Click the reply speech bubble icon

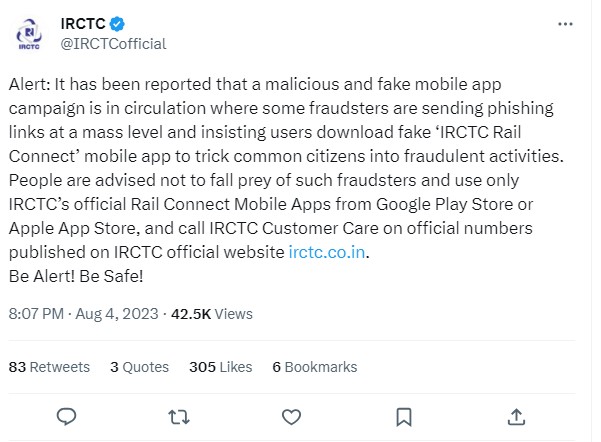click(67, 415)
